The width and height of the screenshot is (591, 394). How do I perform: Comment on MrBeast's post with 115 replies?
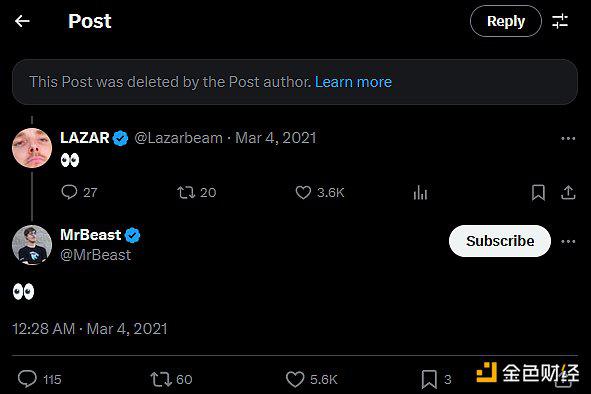[x=28, y=379]
